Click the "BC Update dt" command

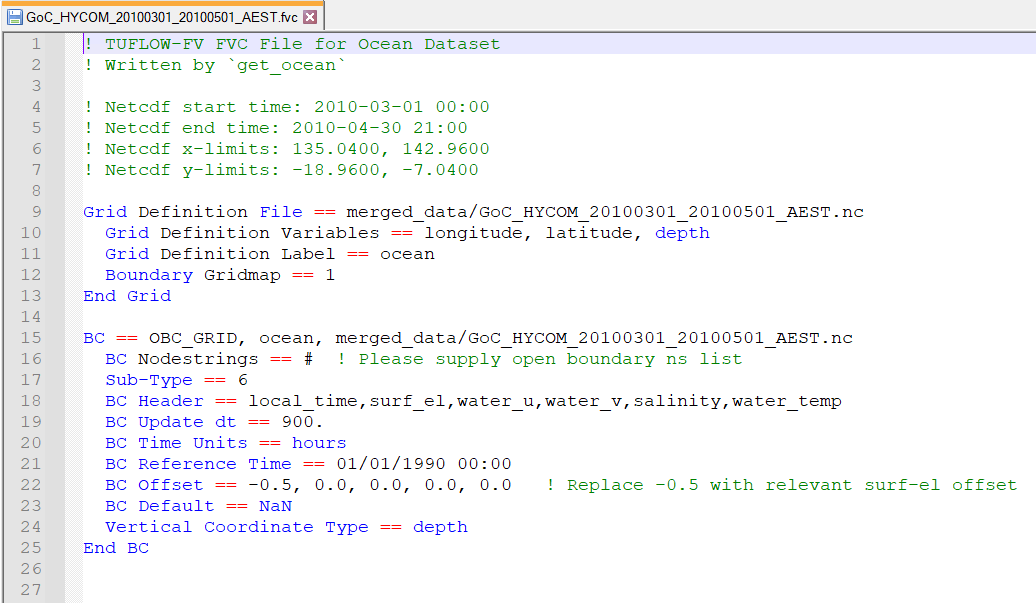click(x=170, y=422)
